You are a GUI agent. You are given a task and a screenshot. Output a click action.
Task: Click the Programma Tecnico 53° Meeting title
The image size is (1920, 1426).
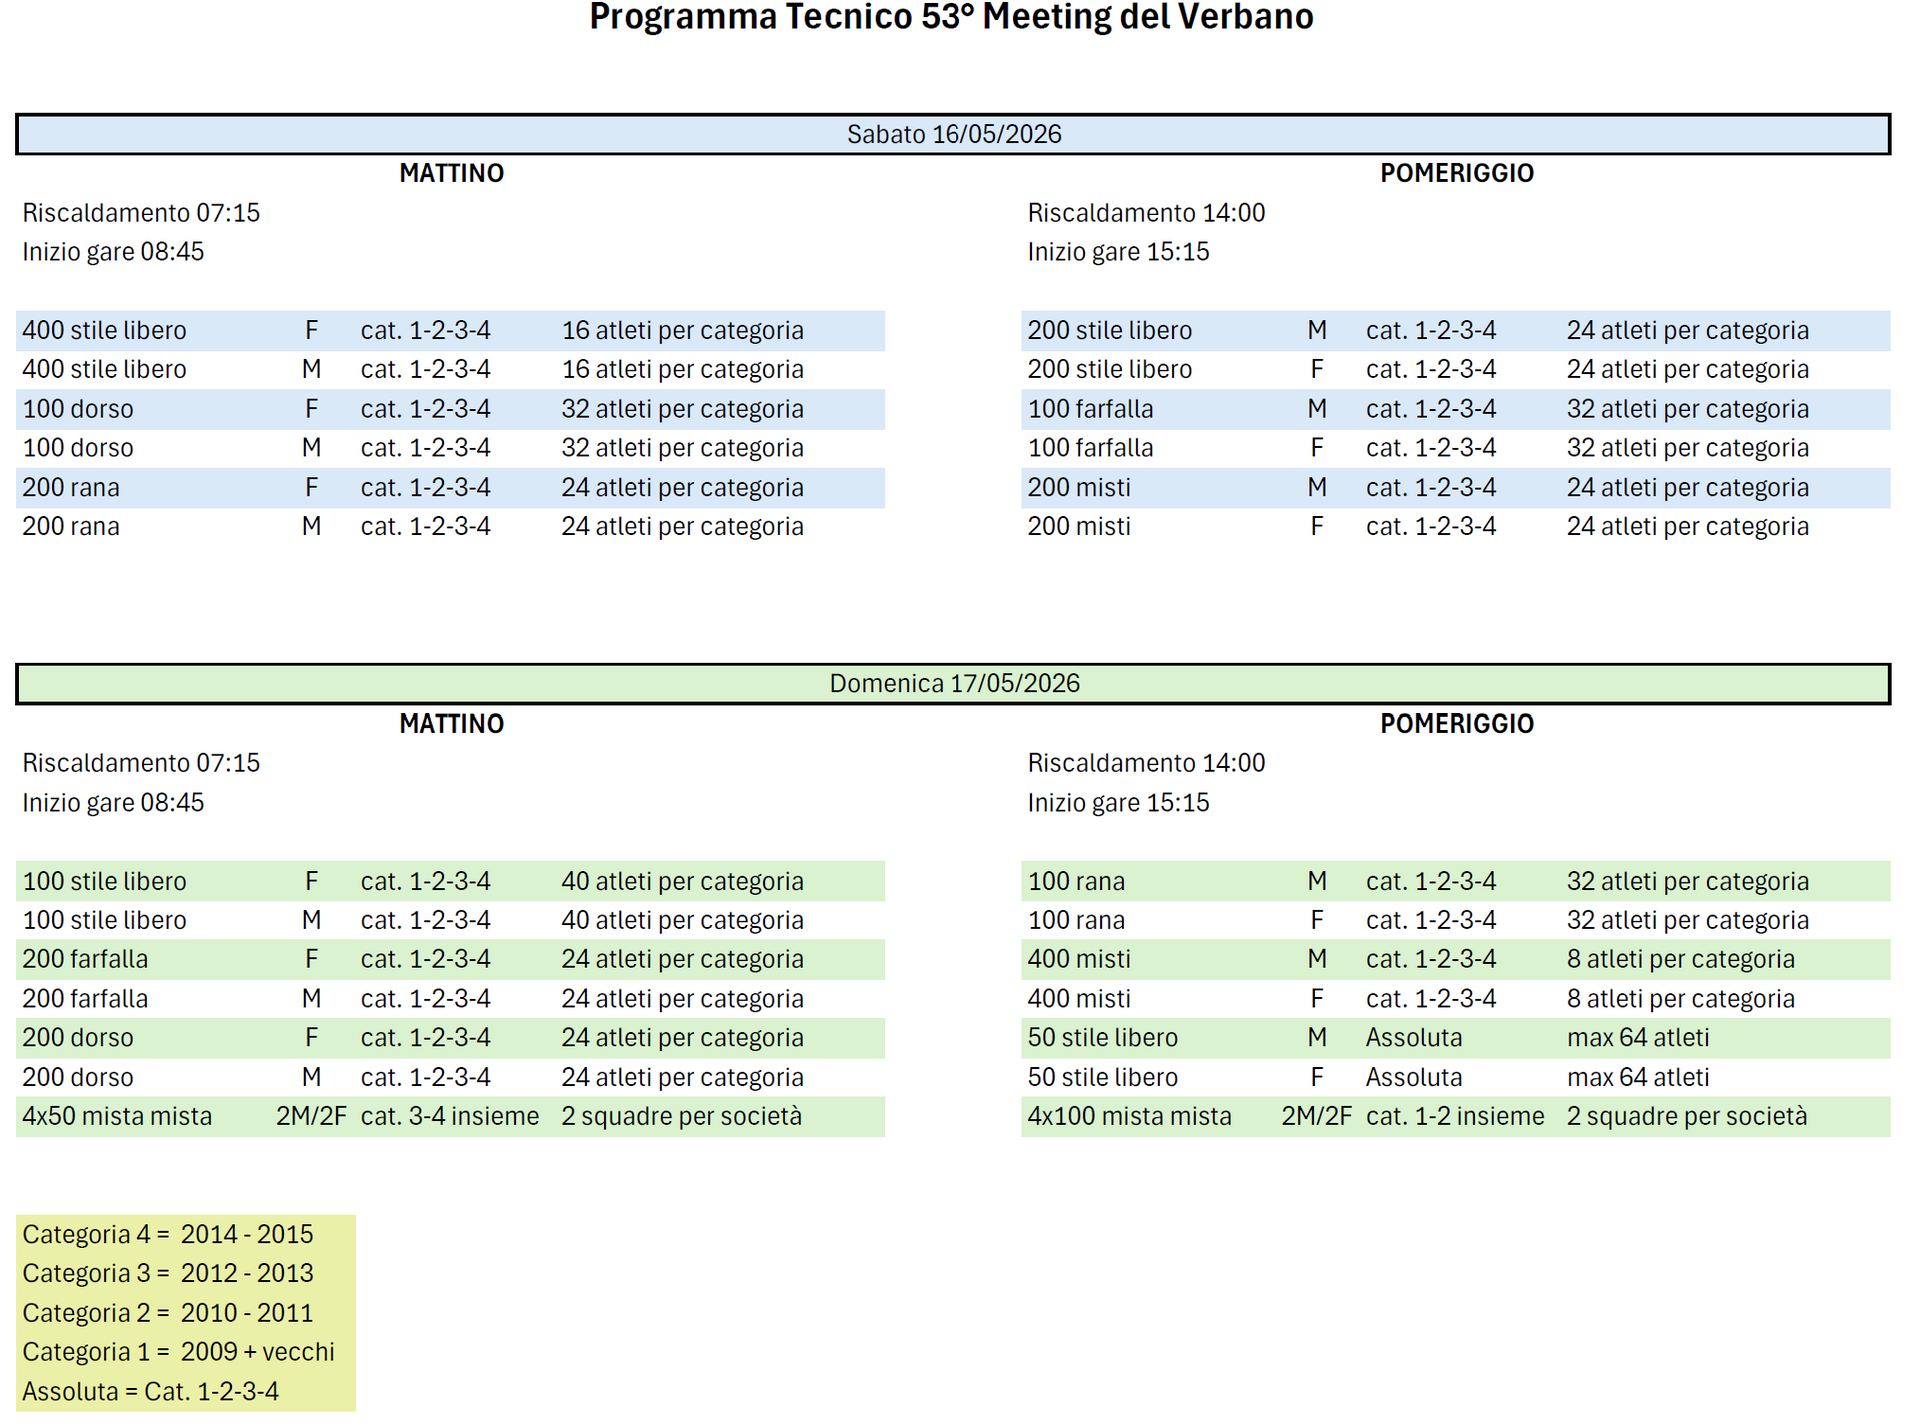tap(950, 18)
